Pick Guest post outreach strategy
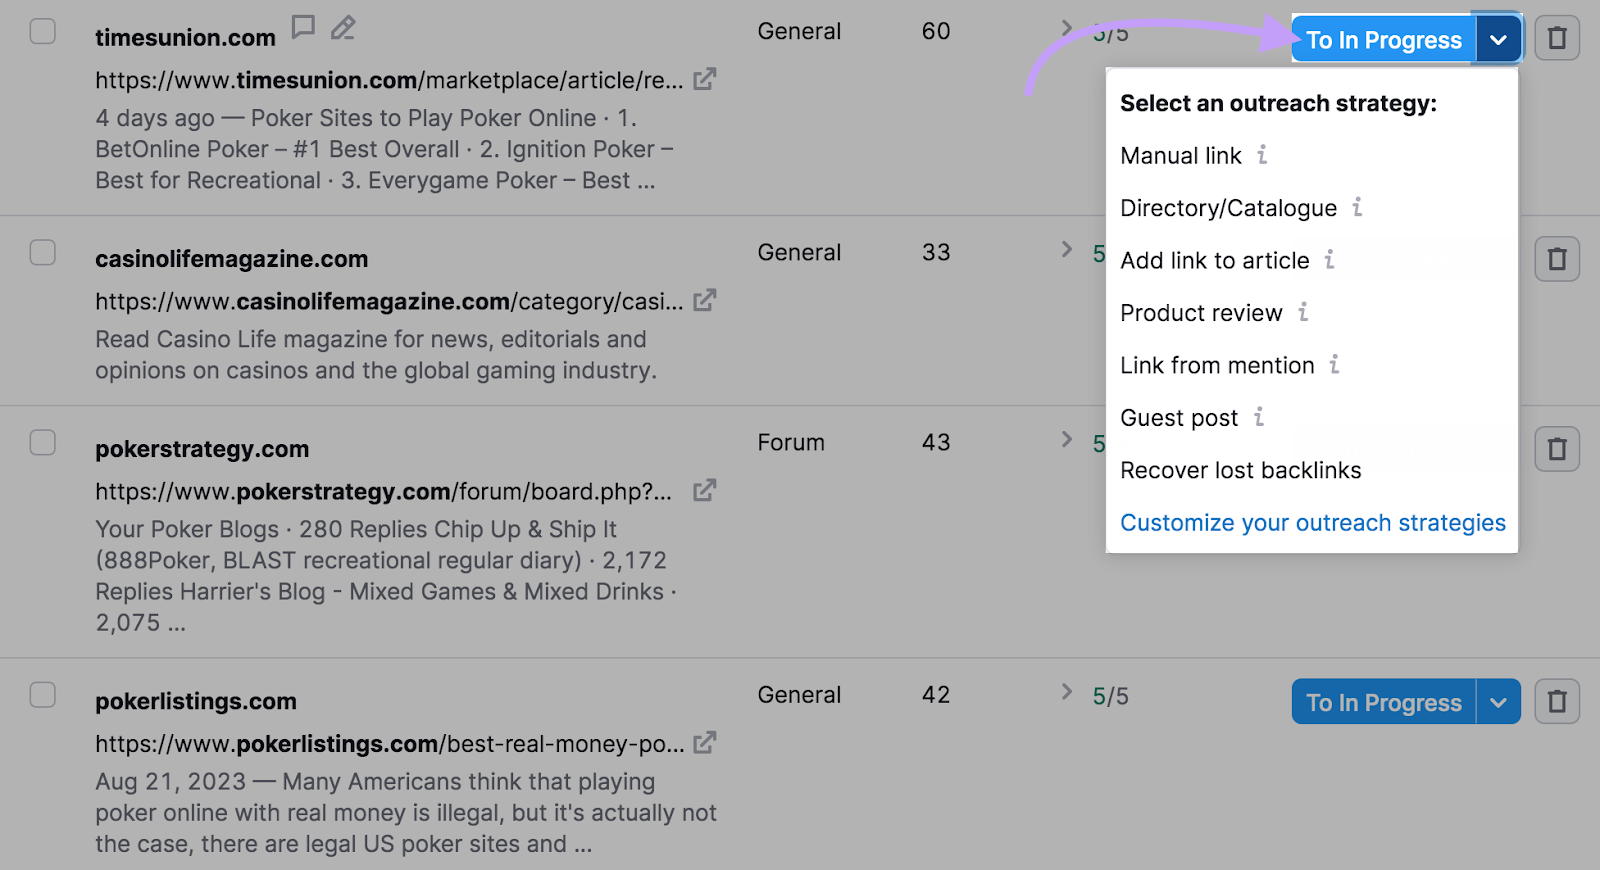This screenshot has height=870, width=1600. click(1179, 418)
